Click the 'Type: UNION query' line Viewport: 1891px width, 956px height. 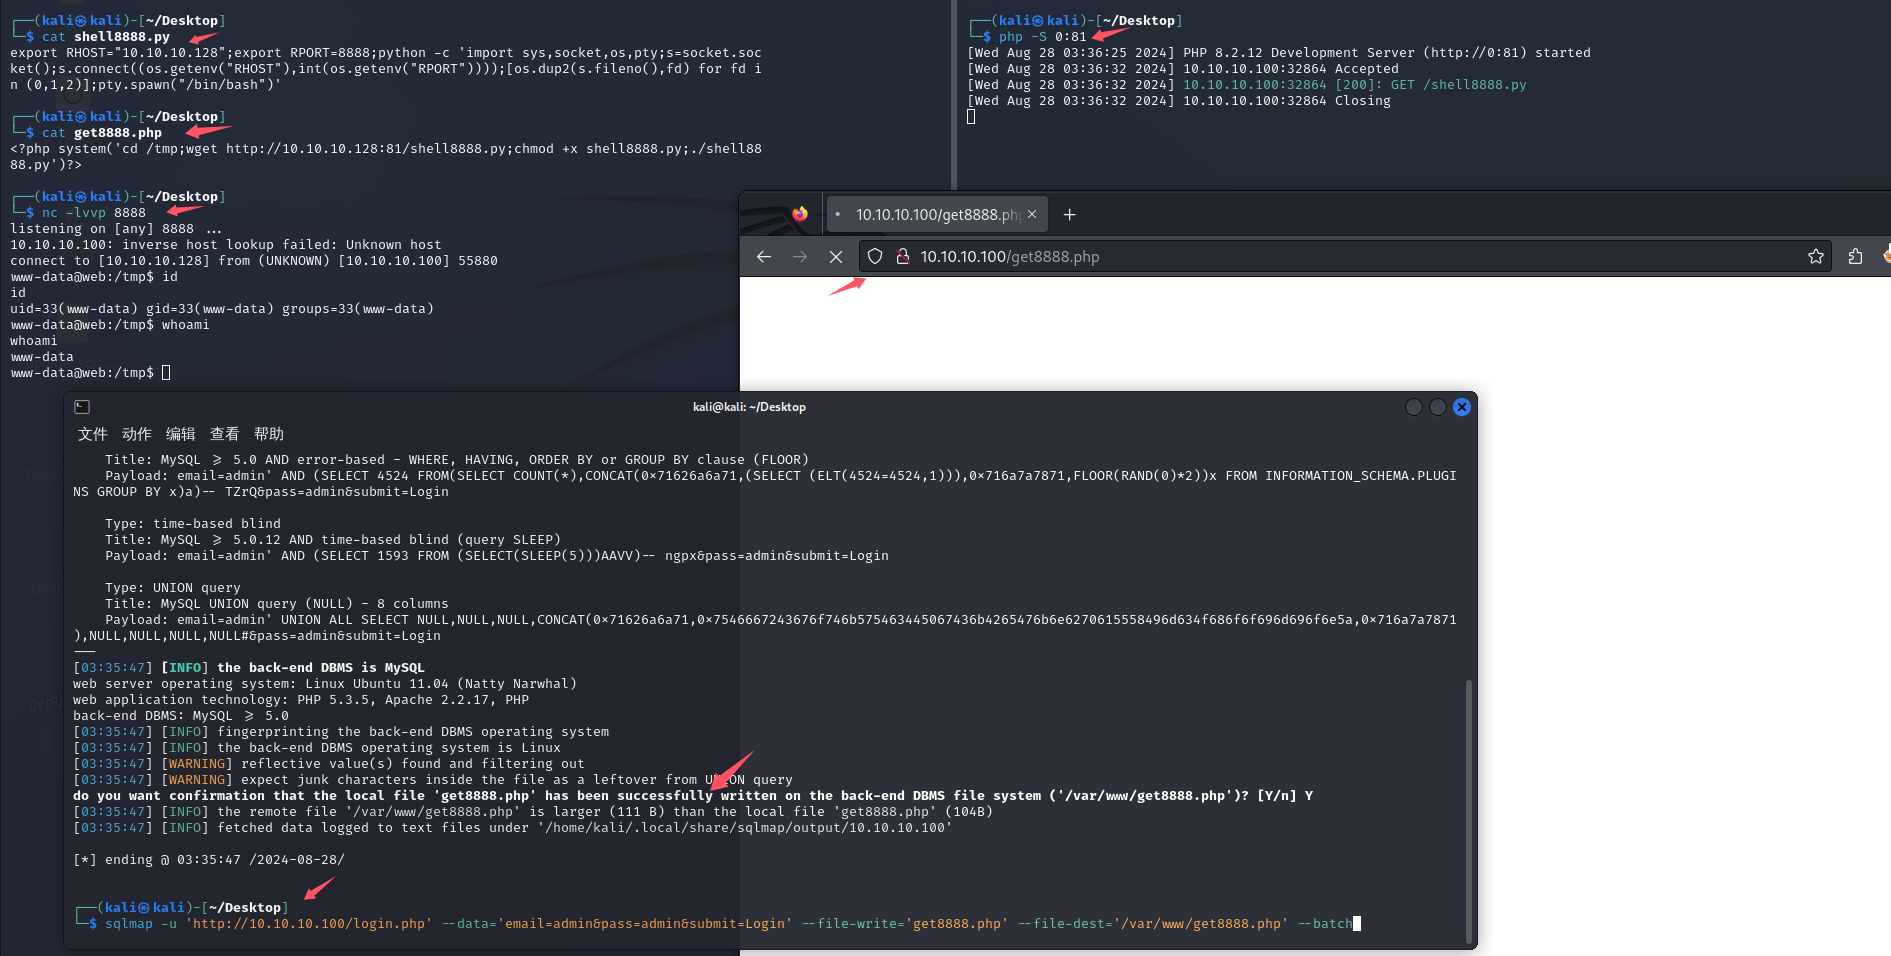click(x=173, y=588)
